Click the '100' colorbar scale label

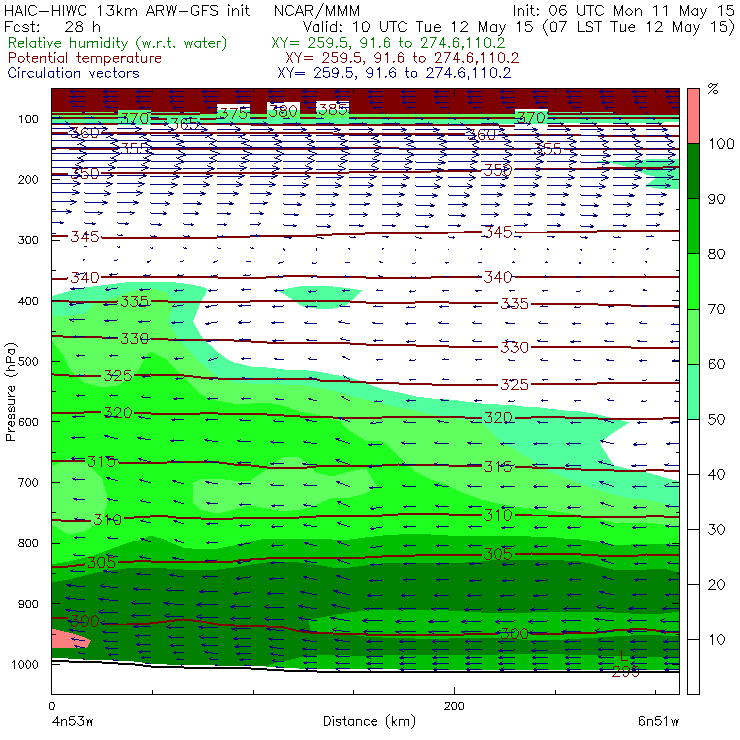click(721, 143)
